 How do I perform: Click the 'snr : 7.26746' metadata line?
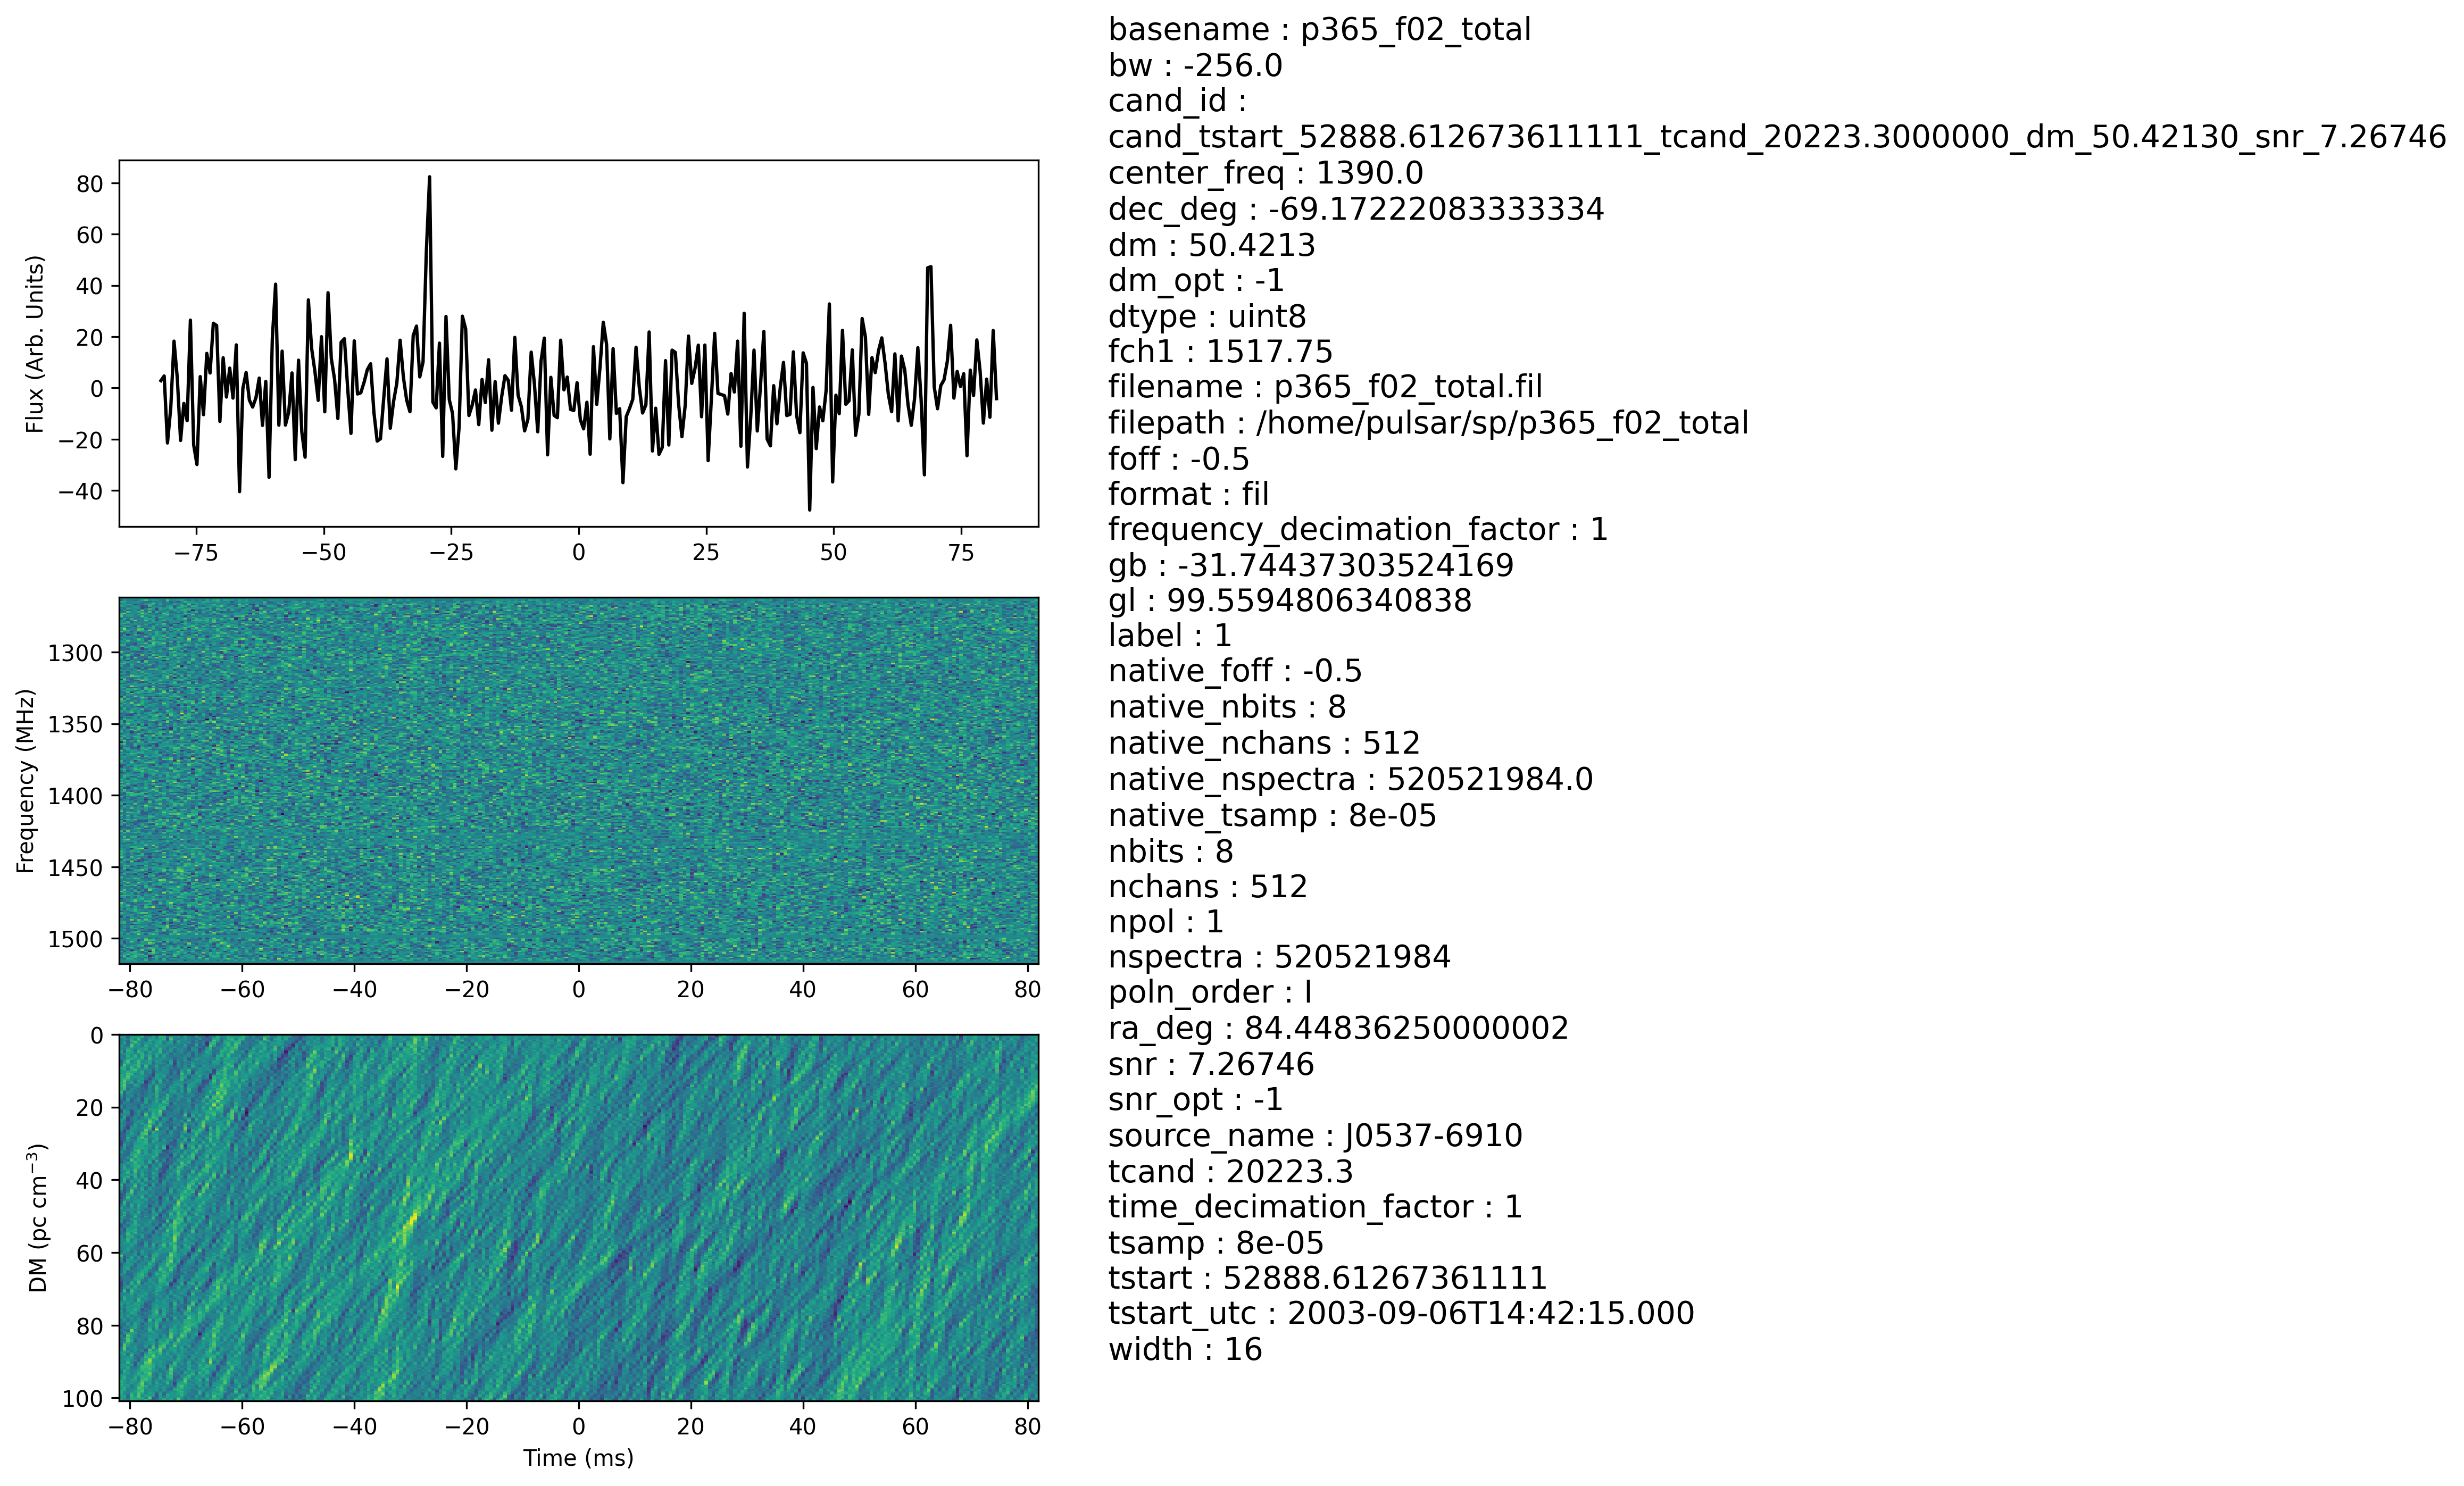point(1211,1064)
